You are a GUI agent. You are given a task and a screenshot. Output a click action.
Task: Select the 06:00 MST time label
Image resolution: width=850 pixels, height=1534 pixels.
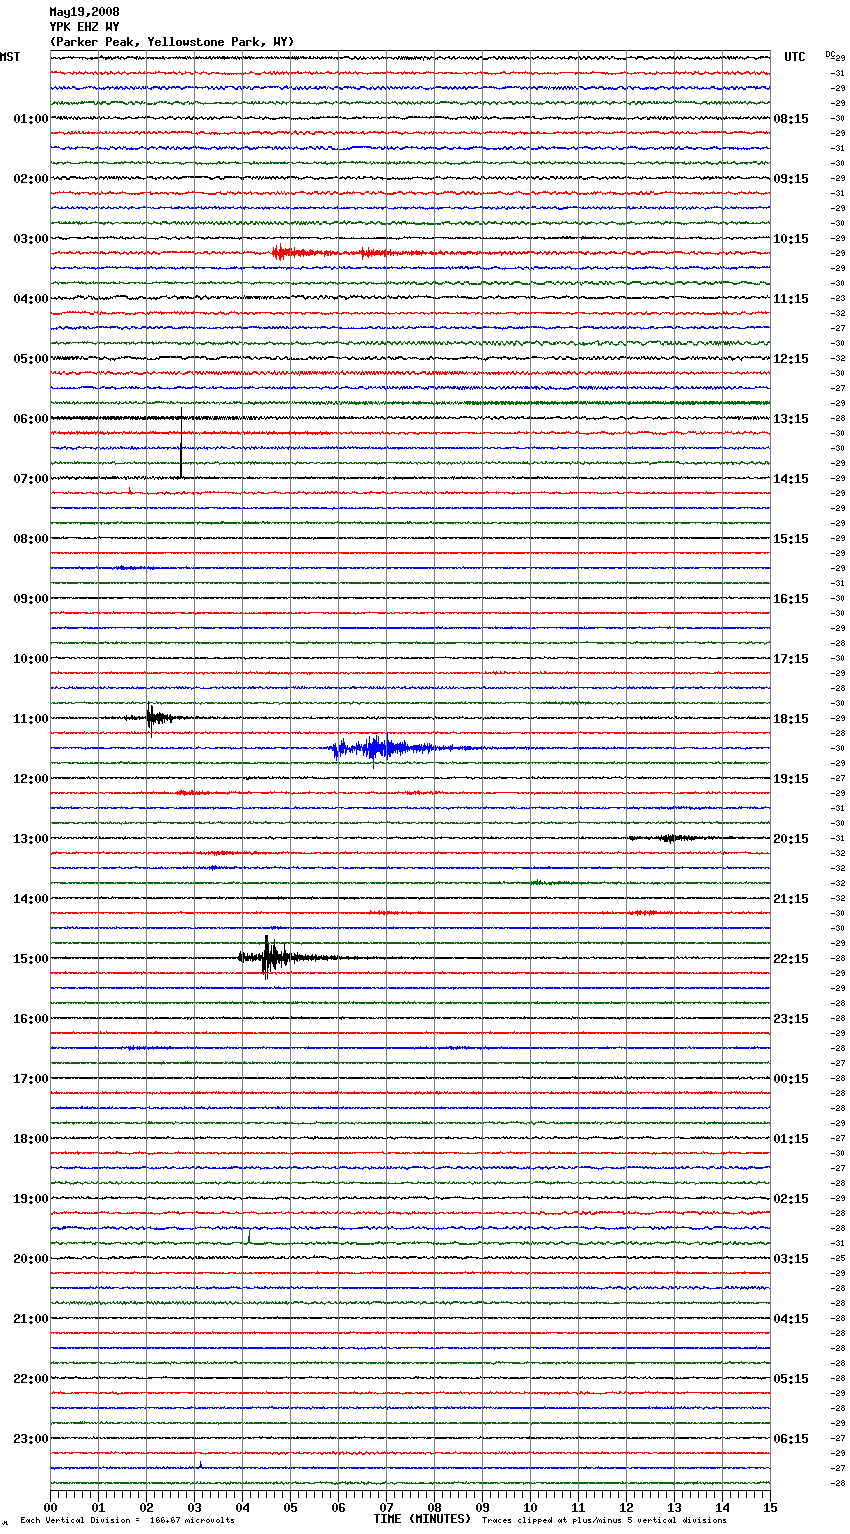[x=30, y=419]
